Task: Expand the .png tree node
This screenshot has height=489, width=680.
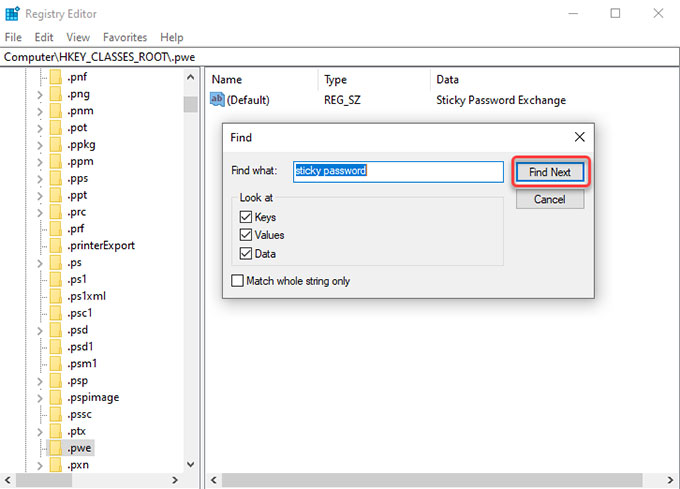Action: click(x=40, y=95)
